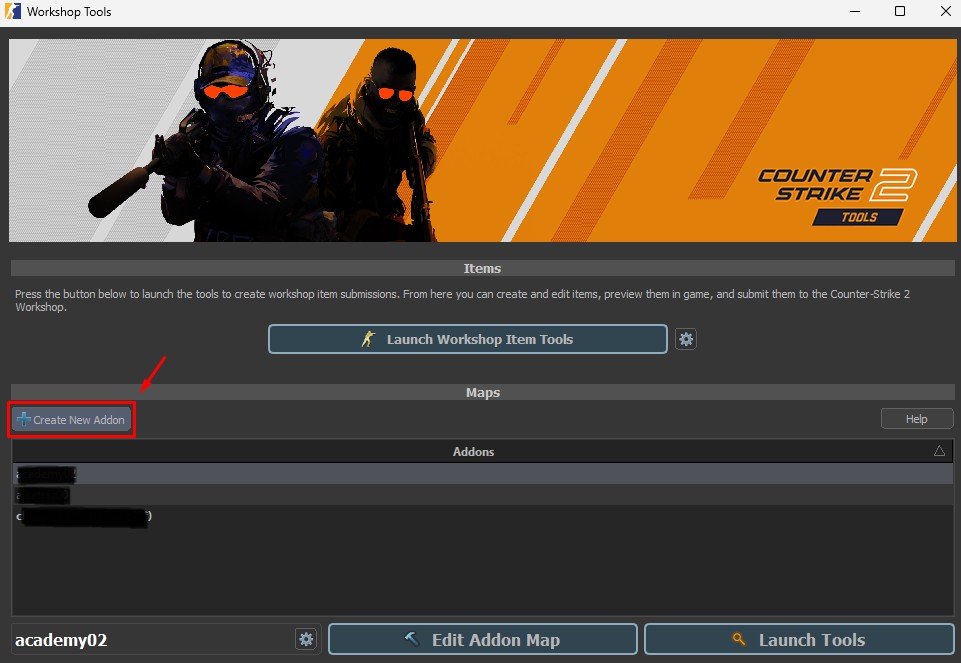Select the second redacted addon row

pos(482,494)
